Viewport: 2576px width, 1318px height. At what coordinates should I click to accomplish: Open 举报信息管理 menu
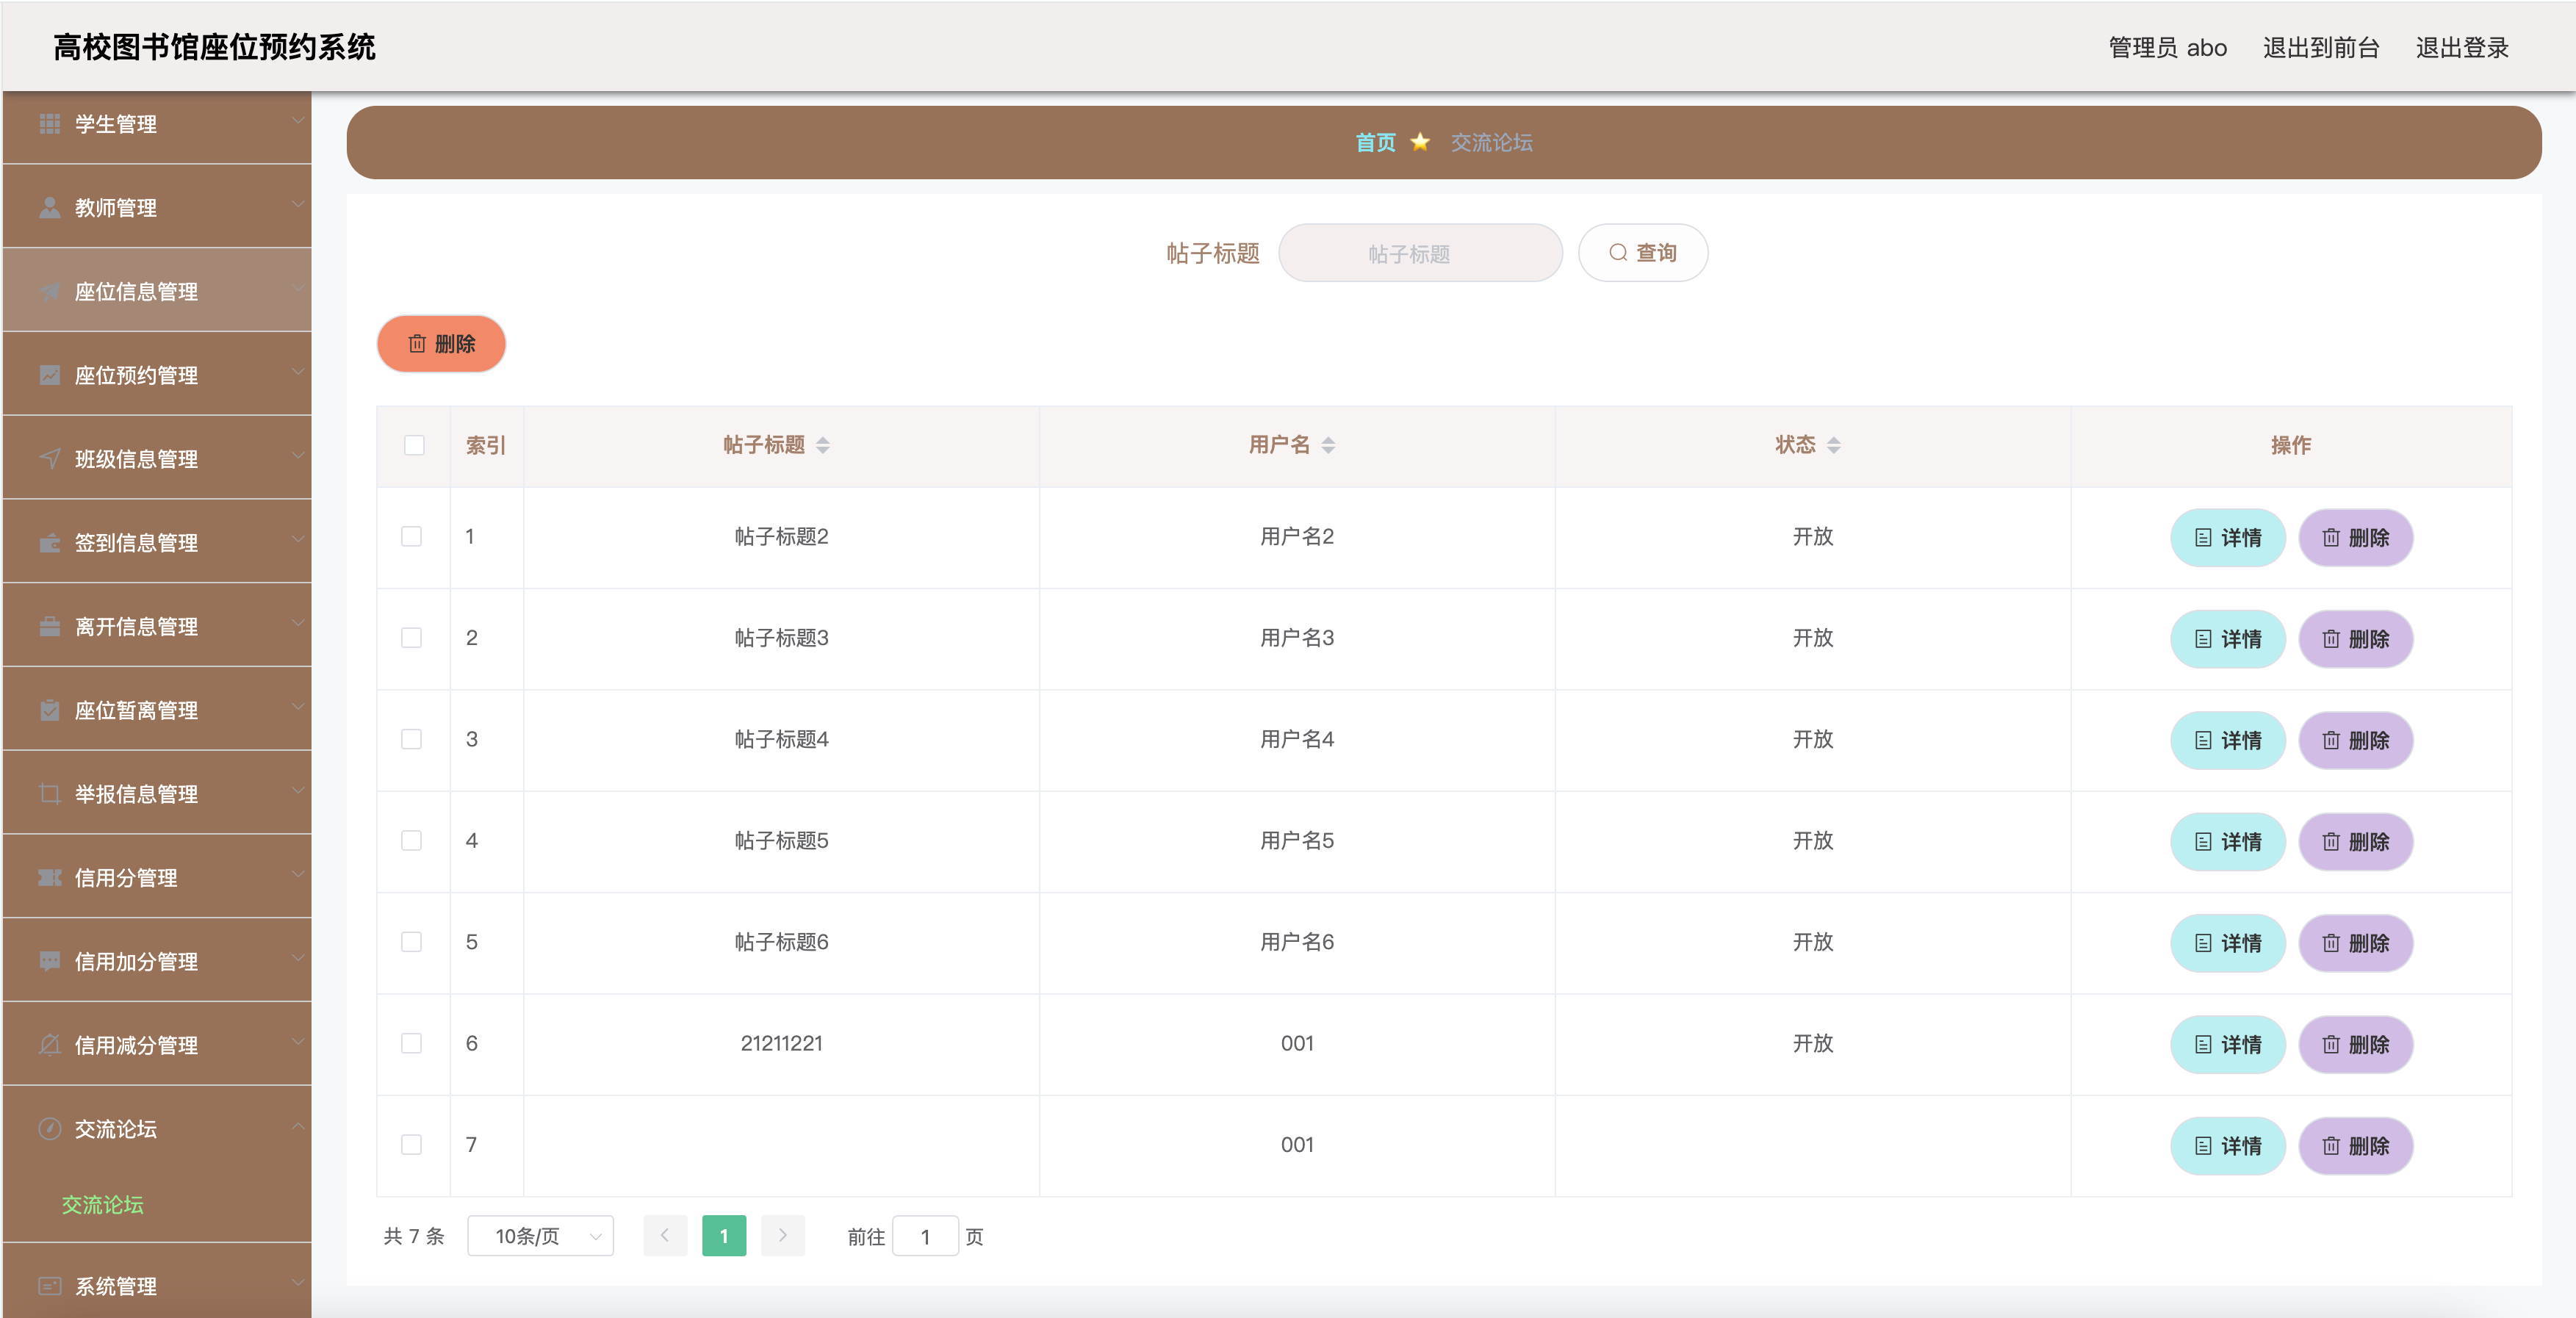157,794
